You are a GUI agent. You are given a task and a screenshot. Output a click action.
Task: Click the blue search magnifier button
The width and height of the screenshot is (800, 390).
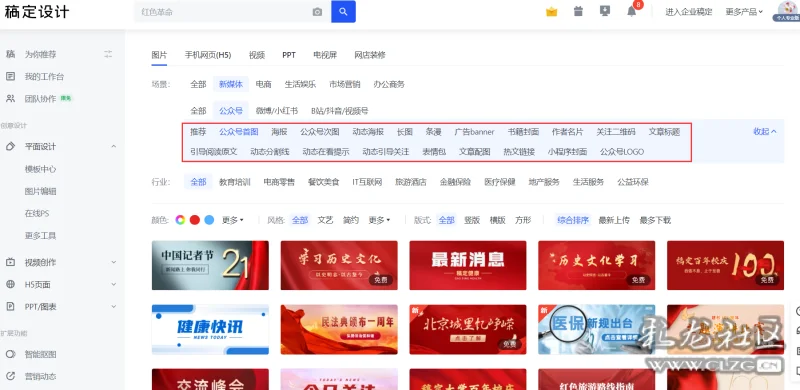[x=343, y=12]
